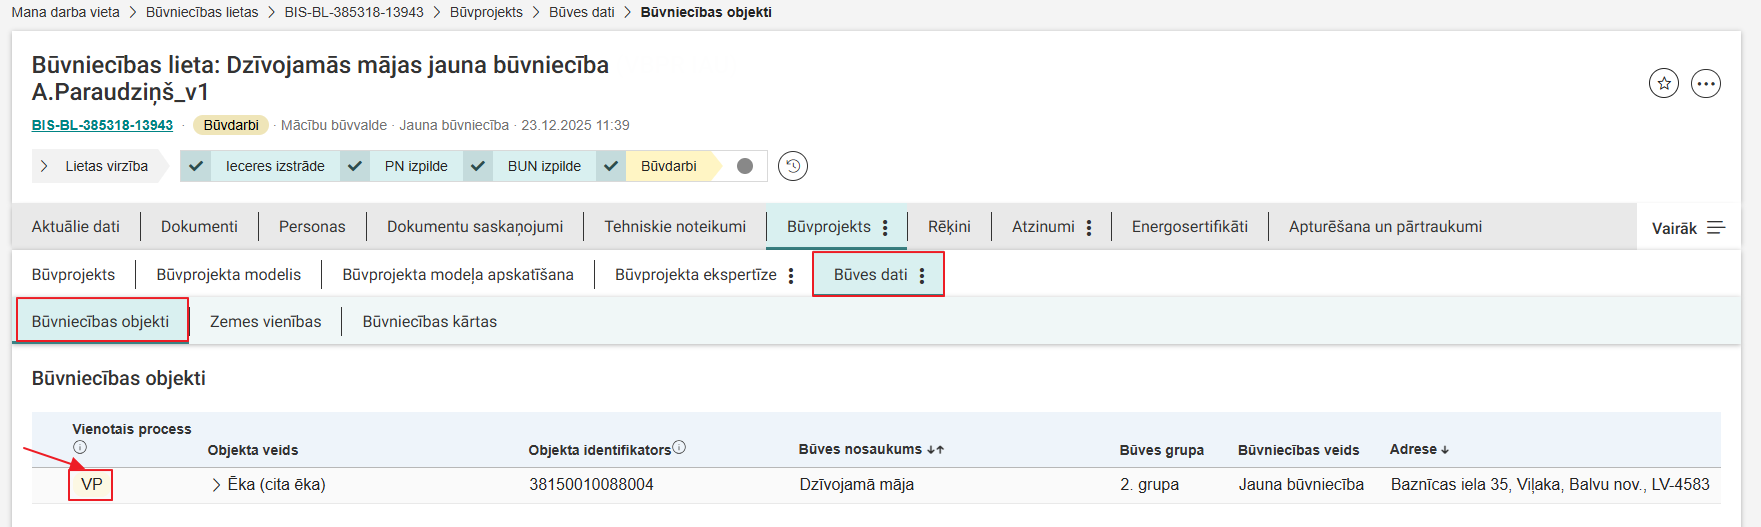This screenshot has width=1761, height=527.
Task: Open the Vairāk menu
Action: 1688,228
